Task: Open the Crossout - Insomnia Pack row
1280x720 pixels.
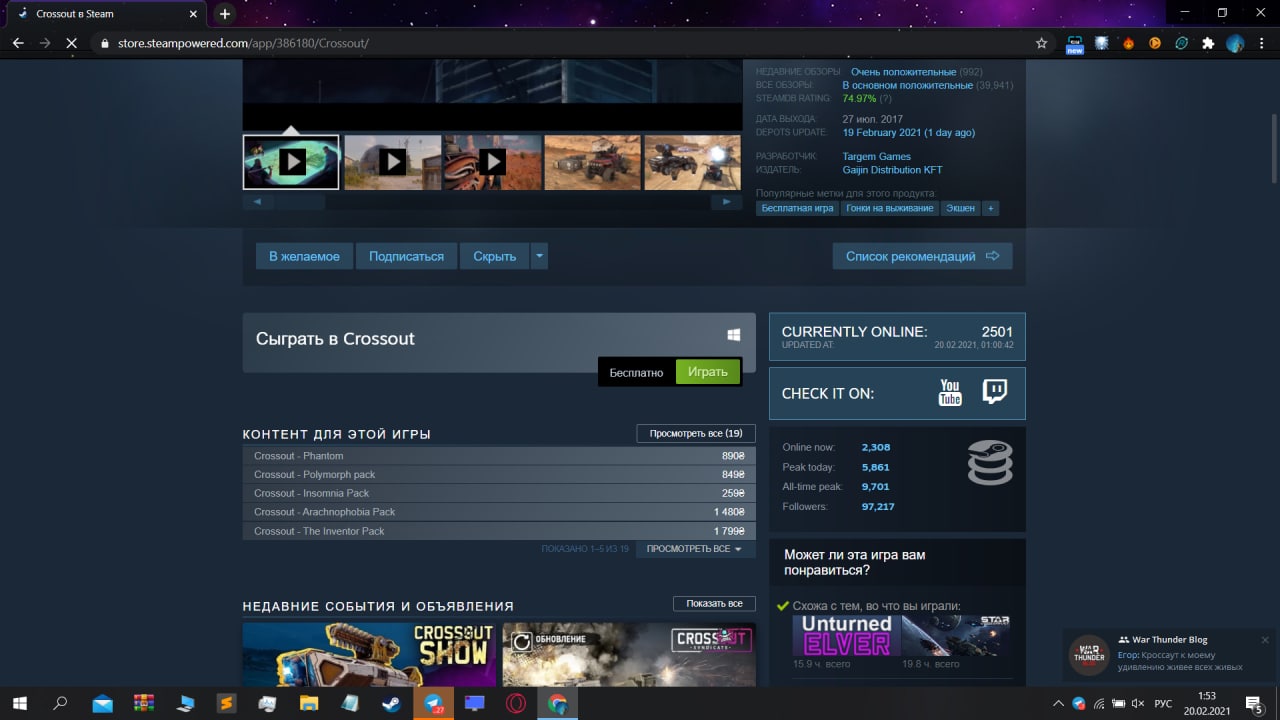Action: pos(499,493)
